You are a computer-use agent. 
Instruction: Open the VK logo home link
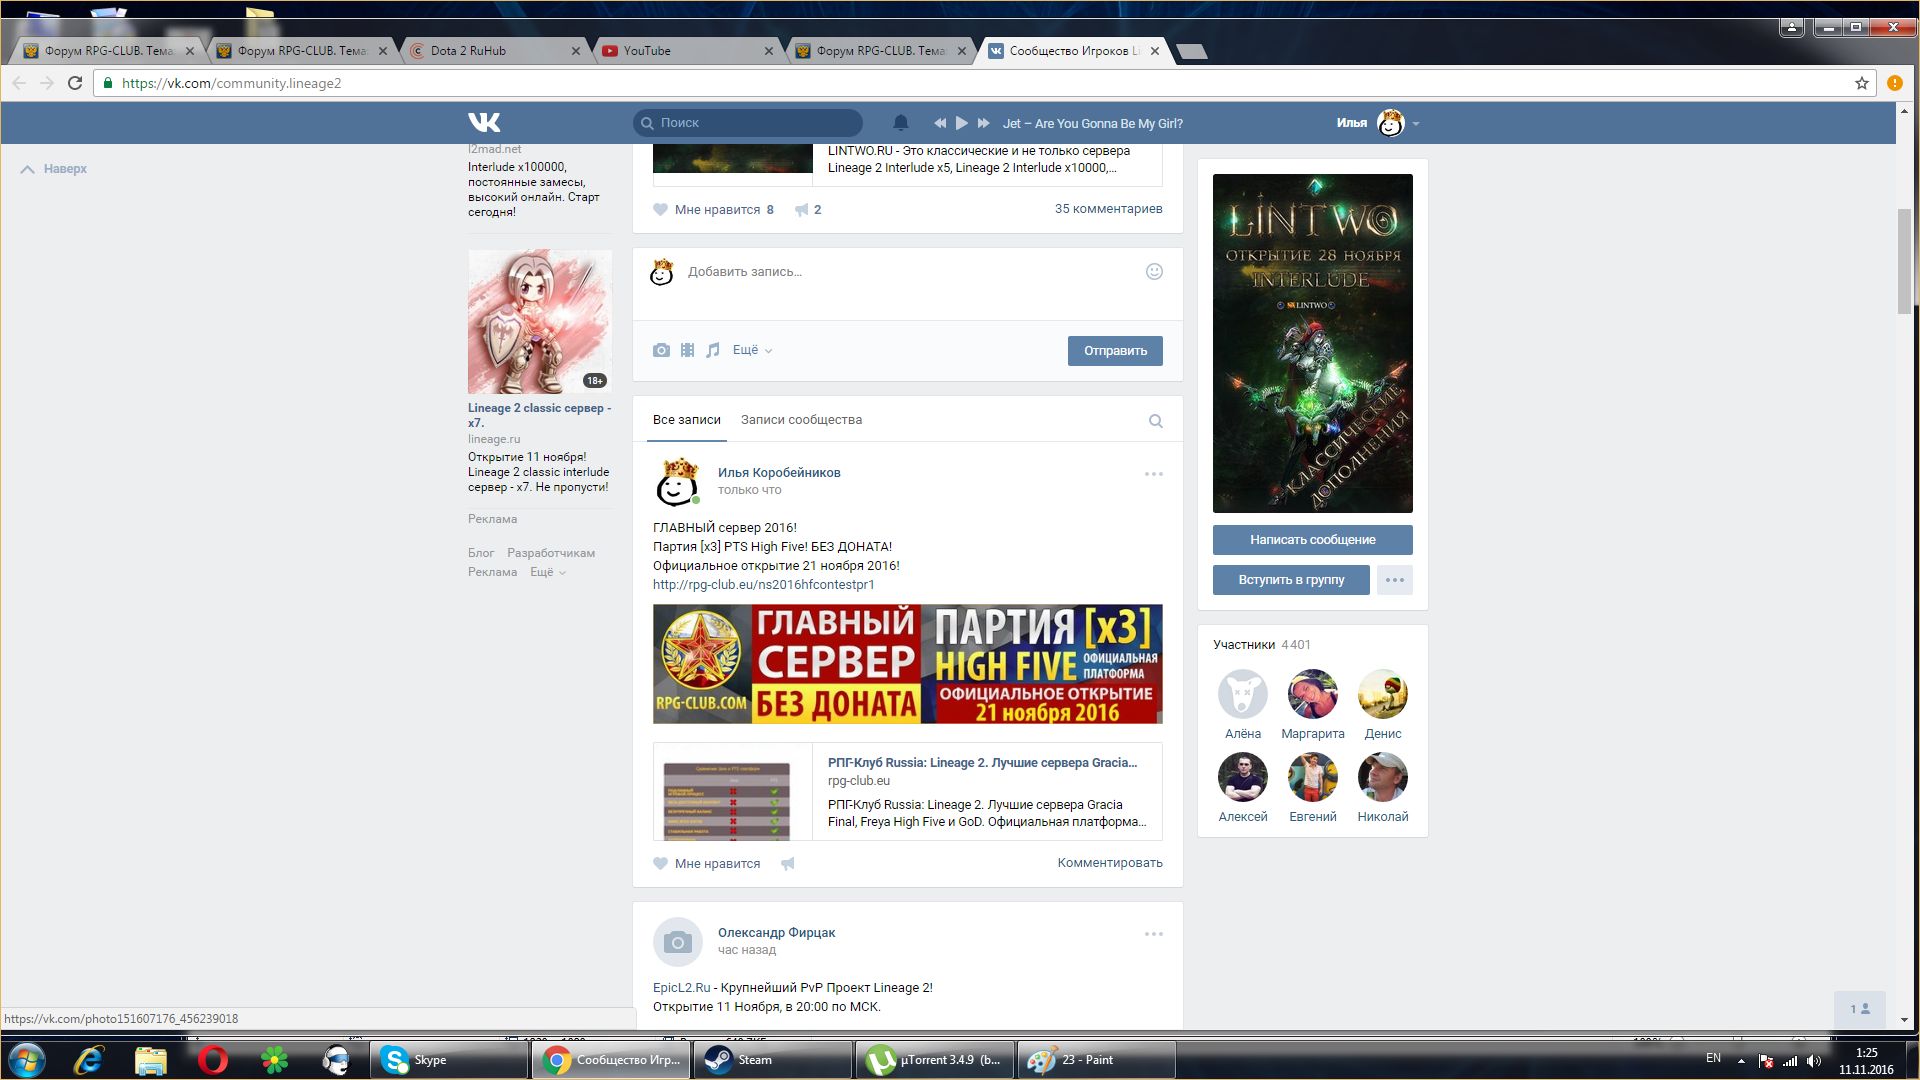coord(484,123)
